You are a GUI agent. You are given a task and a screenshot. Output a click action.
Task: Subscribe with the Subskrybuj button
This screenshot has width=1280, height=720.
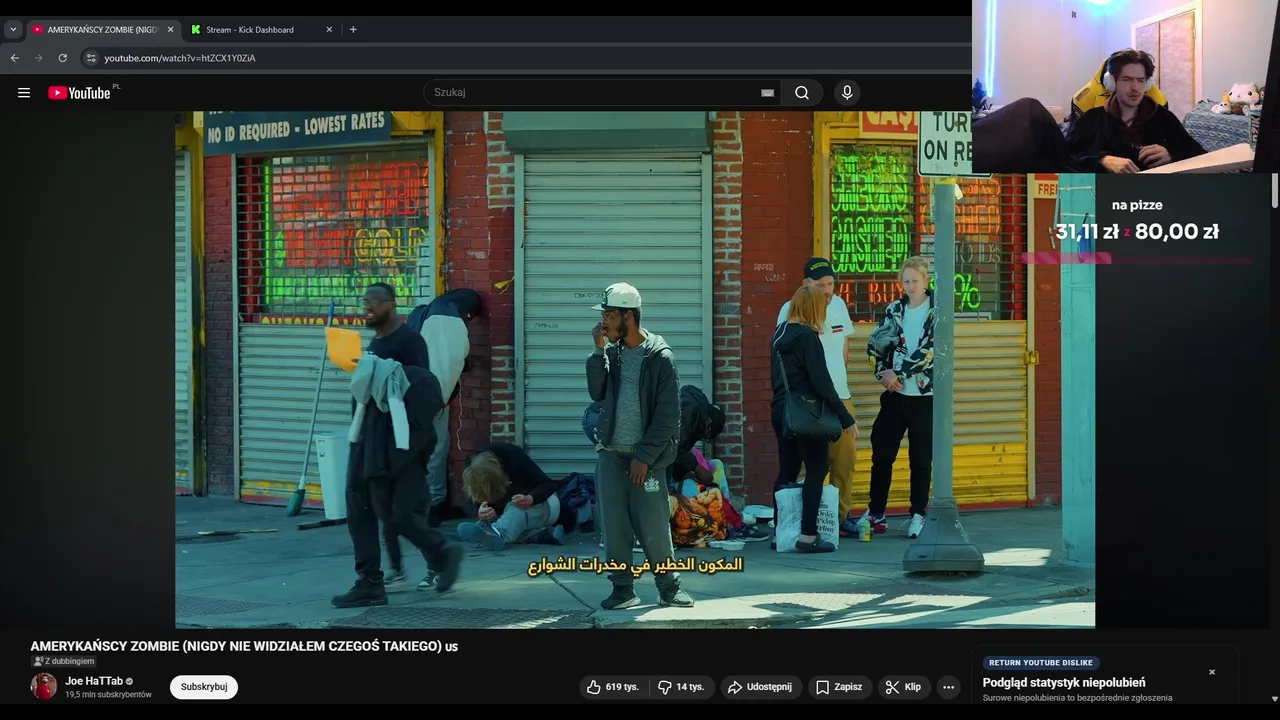coord(204,687)
